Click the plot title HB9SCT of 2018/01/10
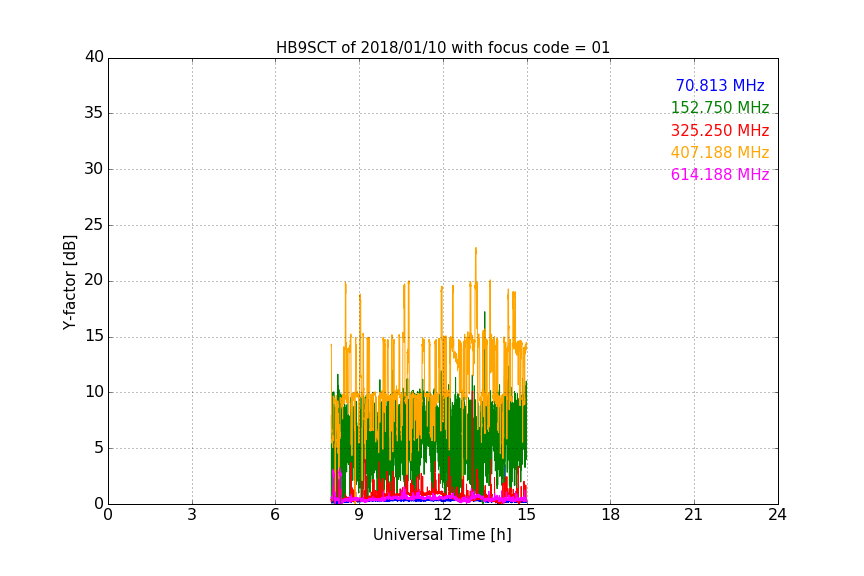Screen dimensions: 864x576 pos(442,48)
